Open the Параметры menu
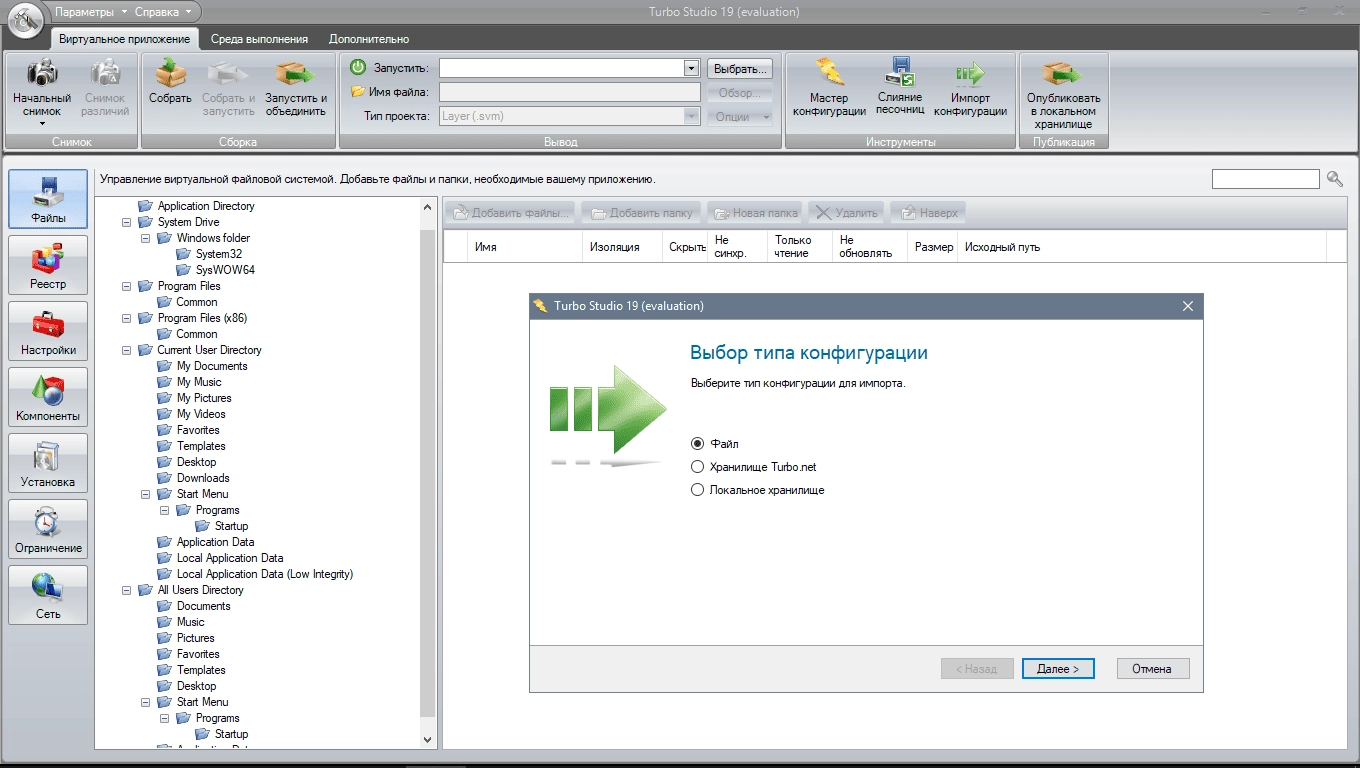1360x768 pixels. (x=90, y=12)
